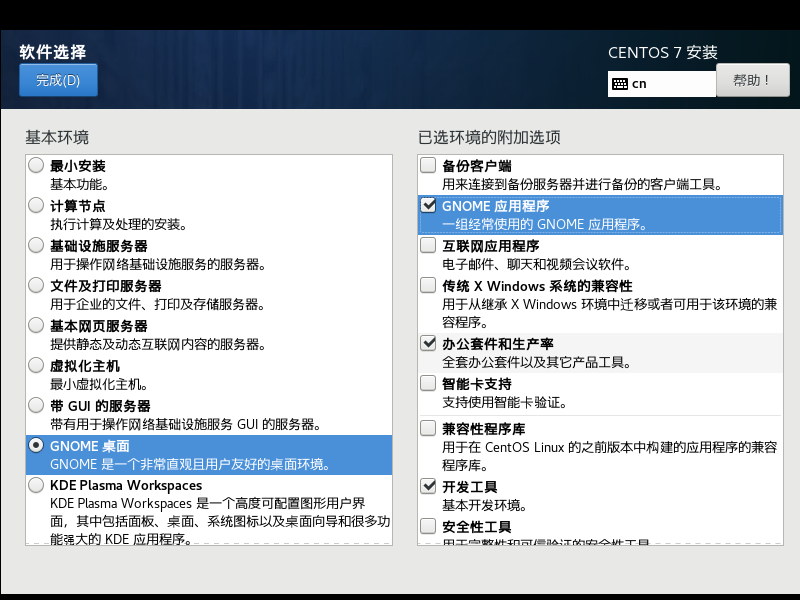Enable the 智能卡支持 checkbox
800x600 pixels.
coord(428,383)
